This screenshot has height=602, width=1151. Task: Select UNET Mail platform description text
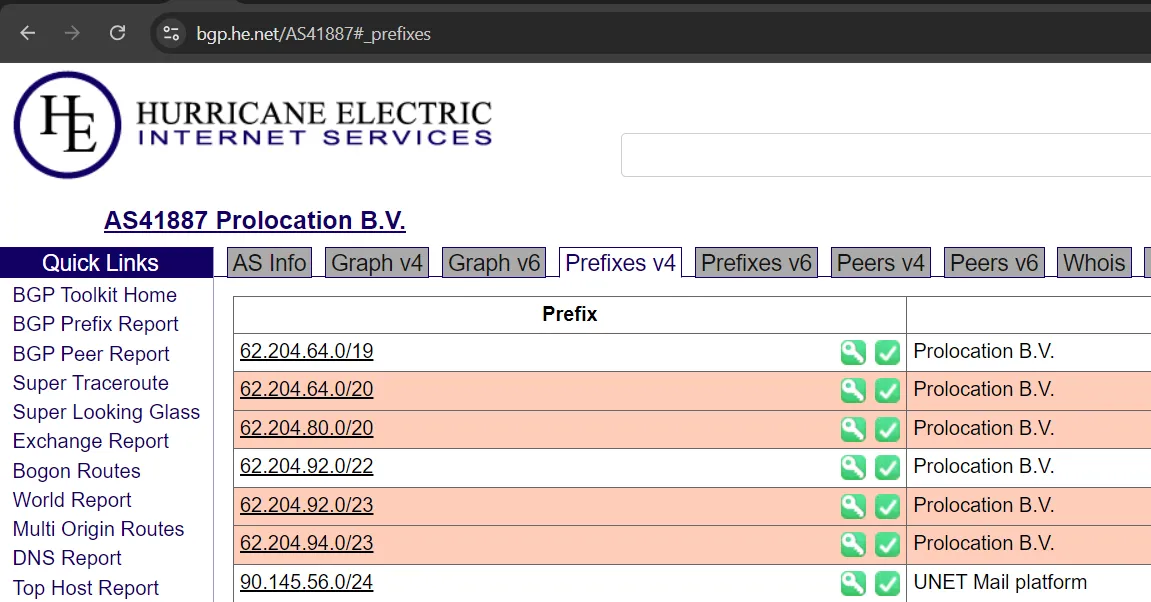point(1000,582)
